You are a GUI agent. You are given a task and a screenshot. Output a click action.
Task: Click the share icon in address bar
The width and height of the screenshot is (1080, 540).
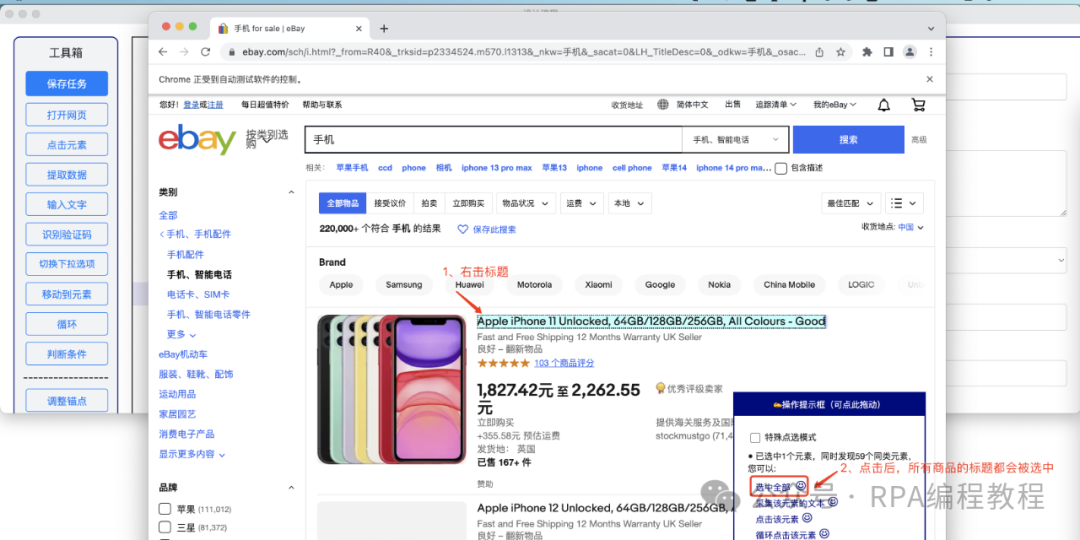pos(819,52)
